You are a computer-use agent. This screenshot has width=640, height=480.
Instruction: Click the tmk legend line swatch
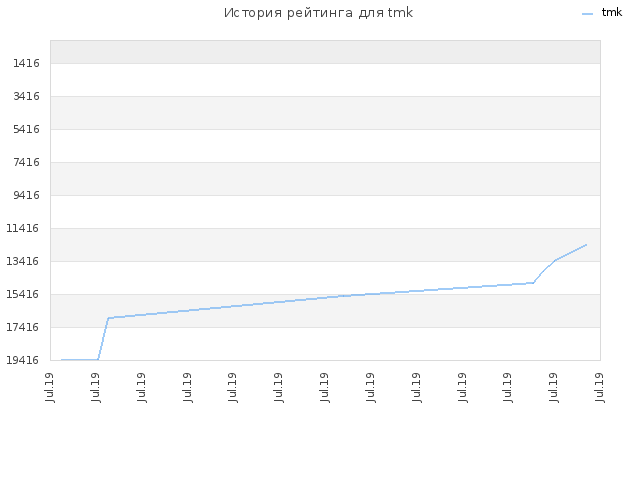(587, 14)
